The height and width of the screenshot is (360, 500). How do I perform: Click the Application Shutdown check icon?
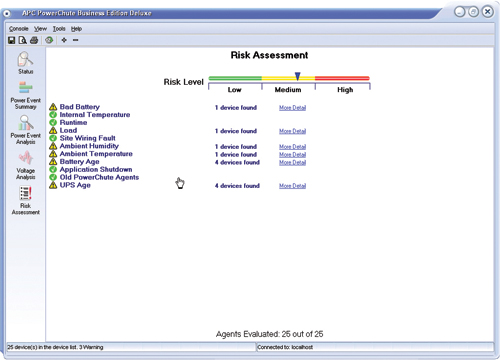pos(53,170)
